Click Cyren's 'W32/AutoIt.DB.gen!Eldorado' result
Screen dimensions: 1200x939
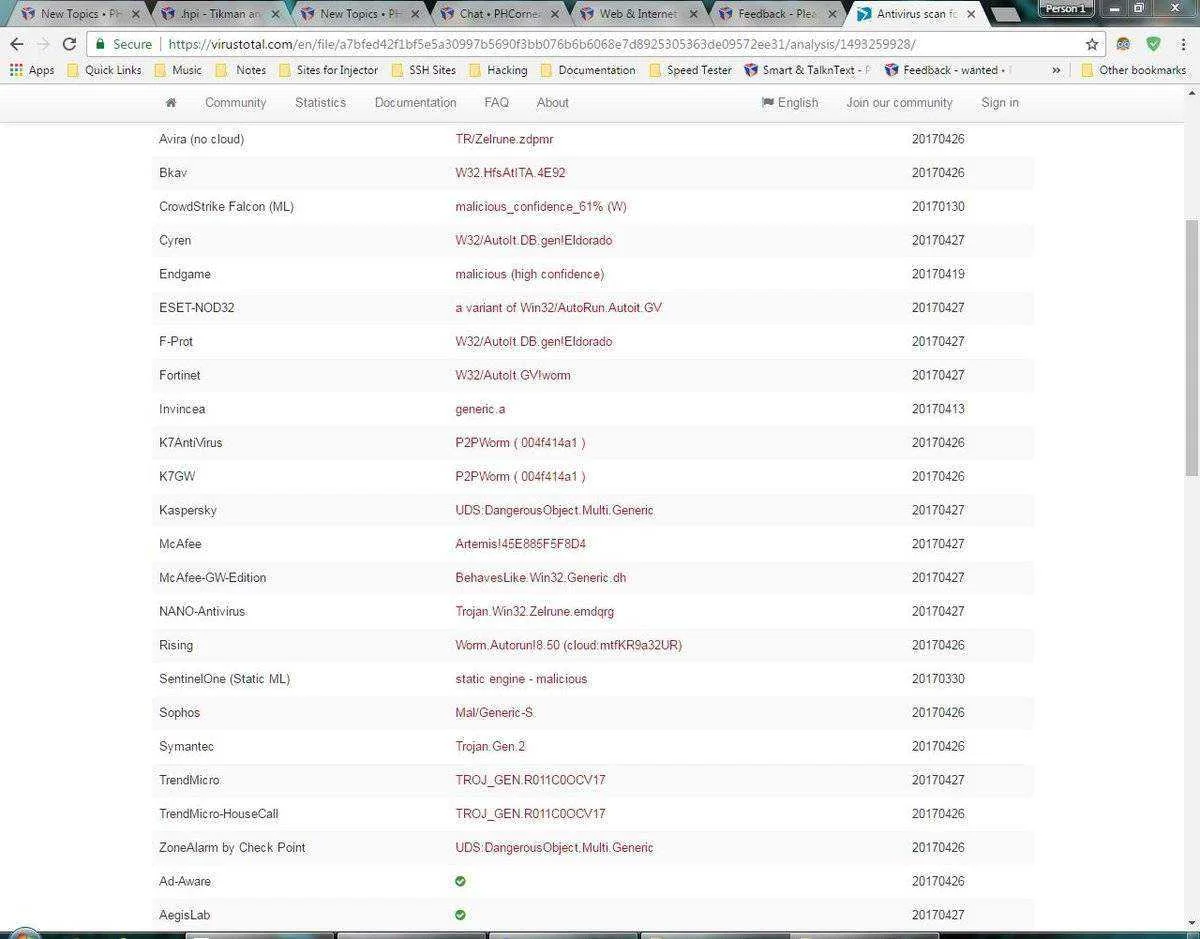point(533,240)
